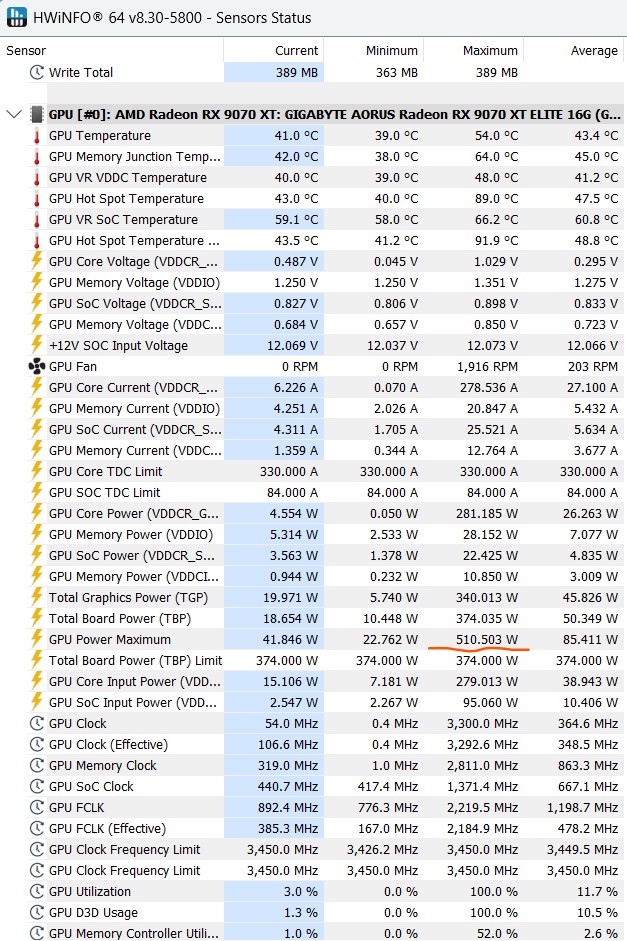Click the thermometer icon for GPU Temperature
This screenshot has height=941, width=627.
(x=37, y=136)
